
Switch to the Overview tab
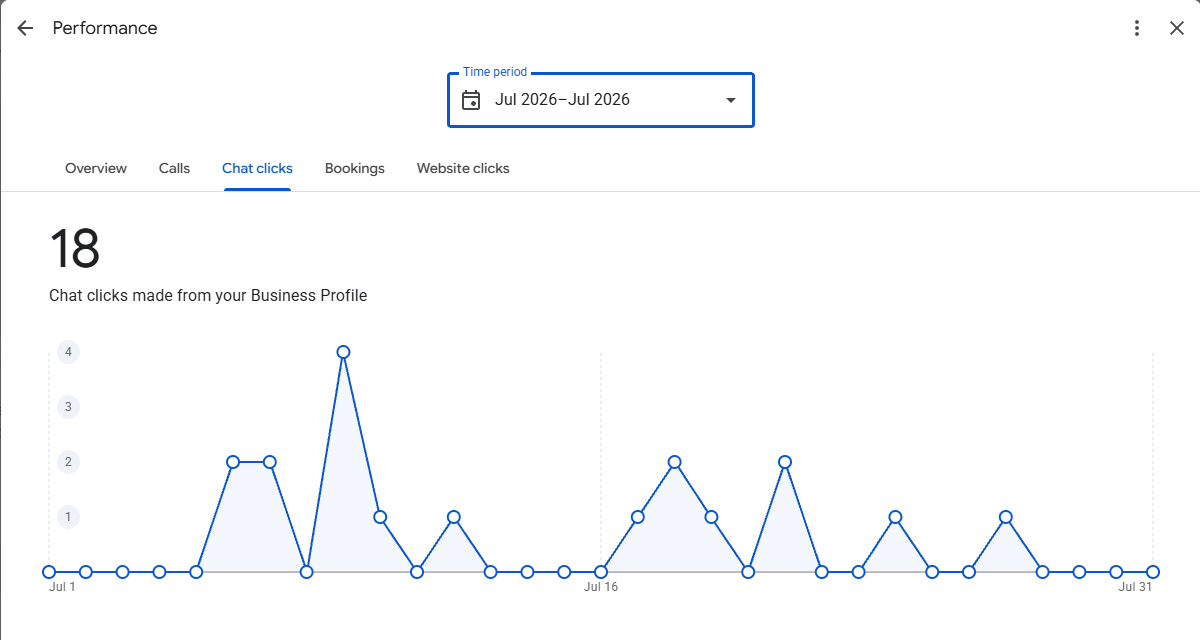point(96,168)
